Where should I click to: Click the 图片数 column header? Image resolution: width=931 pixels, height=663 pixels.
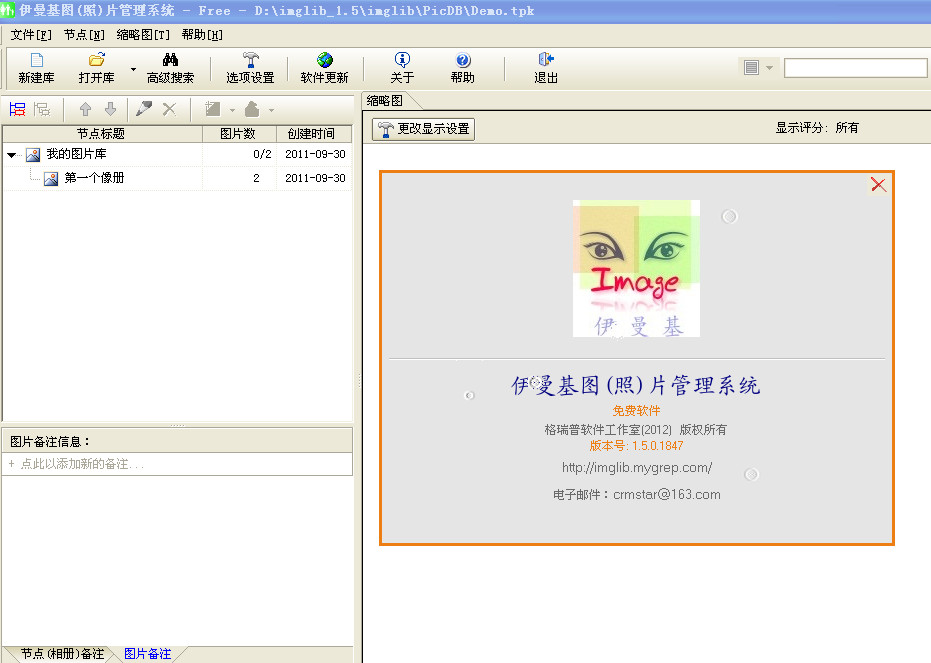pos(239,134)
